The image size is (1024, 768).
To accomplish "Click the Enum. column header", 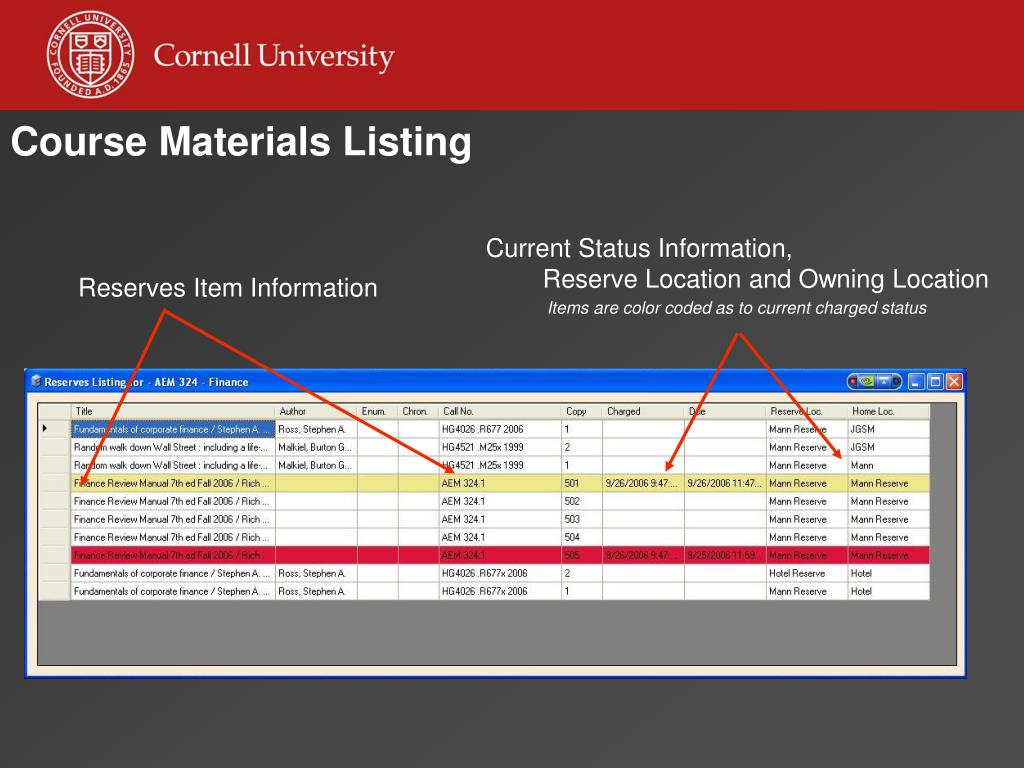I will (377, 411).
